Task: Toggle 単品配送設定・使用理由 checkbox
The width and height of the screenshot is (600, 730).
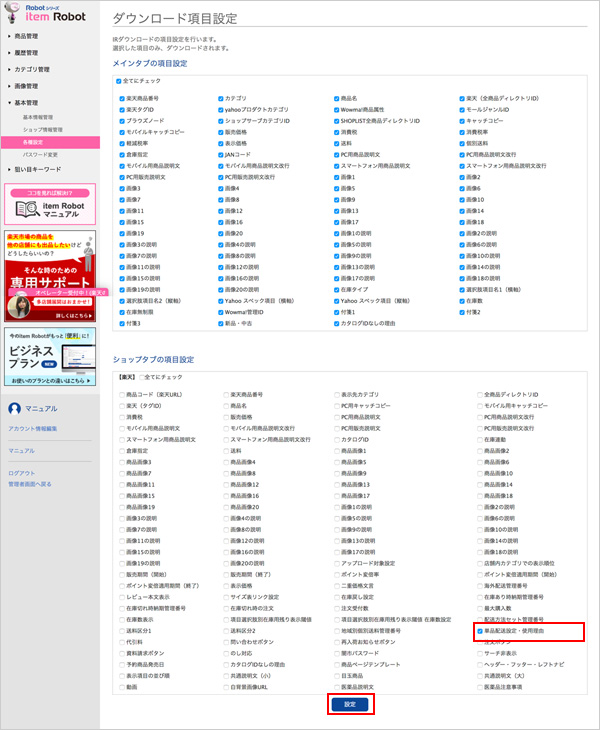Action: pos(480,632)
